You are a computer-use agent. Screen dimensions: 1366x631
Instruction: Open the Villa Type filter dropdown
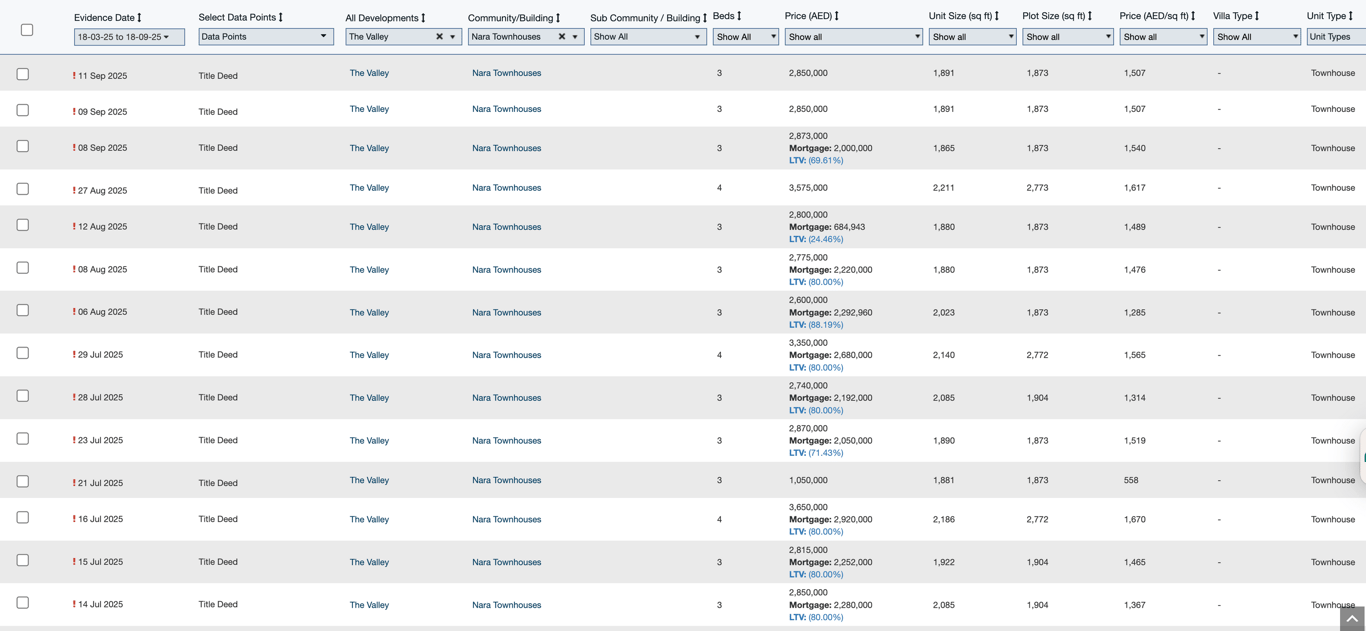click(1256, 37)
